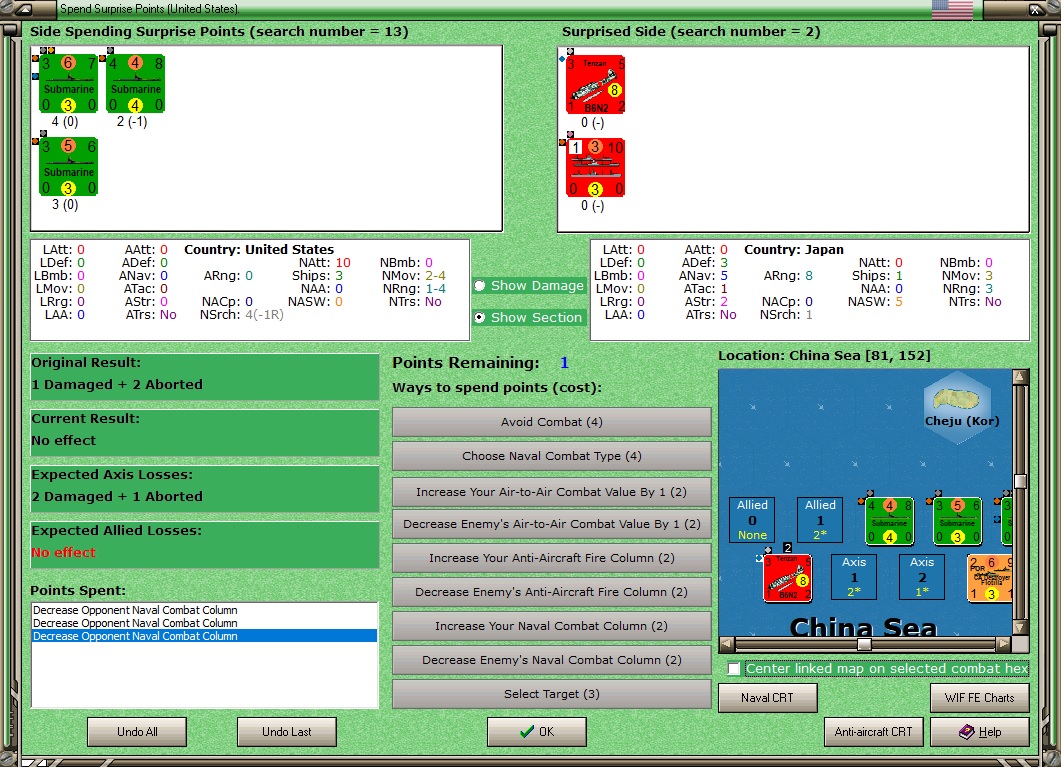Click Country: United States label
The height and width of the screenshot is (767, 1061).
(259, 250)
